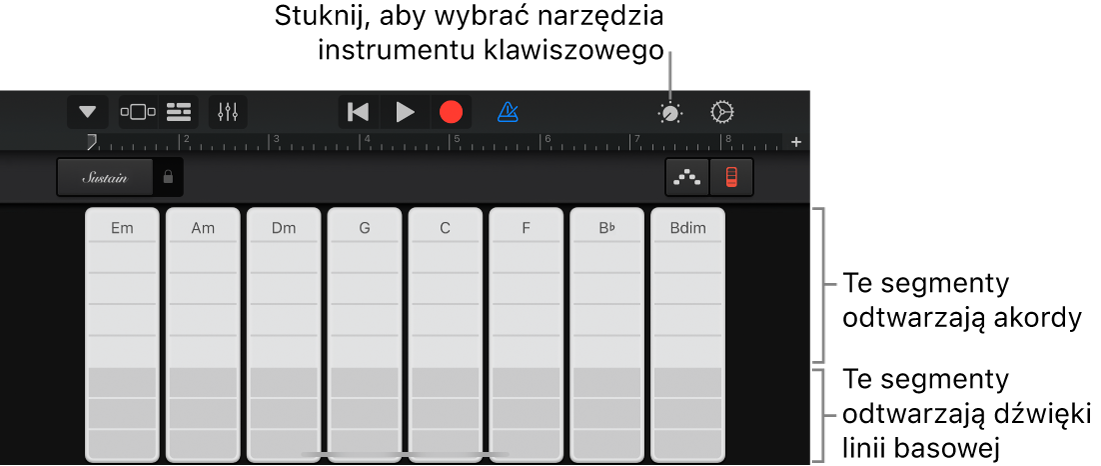Open the arpeggiator button
The width and height of the screenshot is (1101, 466).
(688, 177)
